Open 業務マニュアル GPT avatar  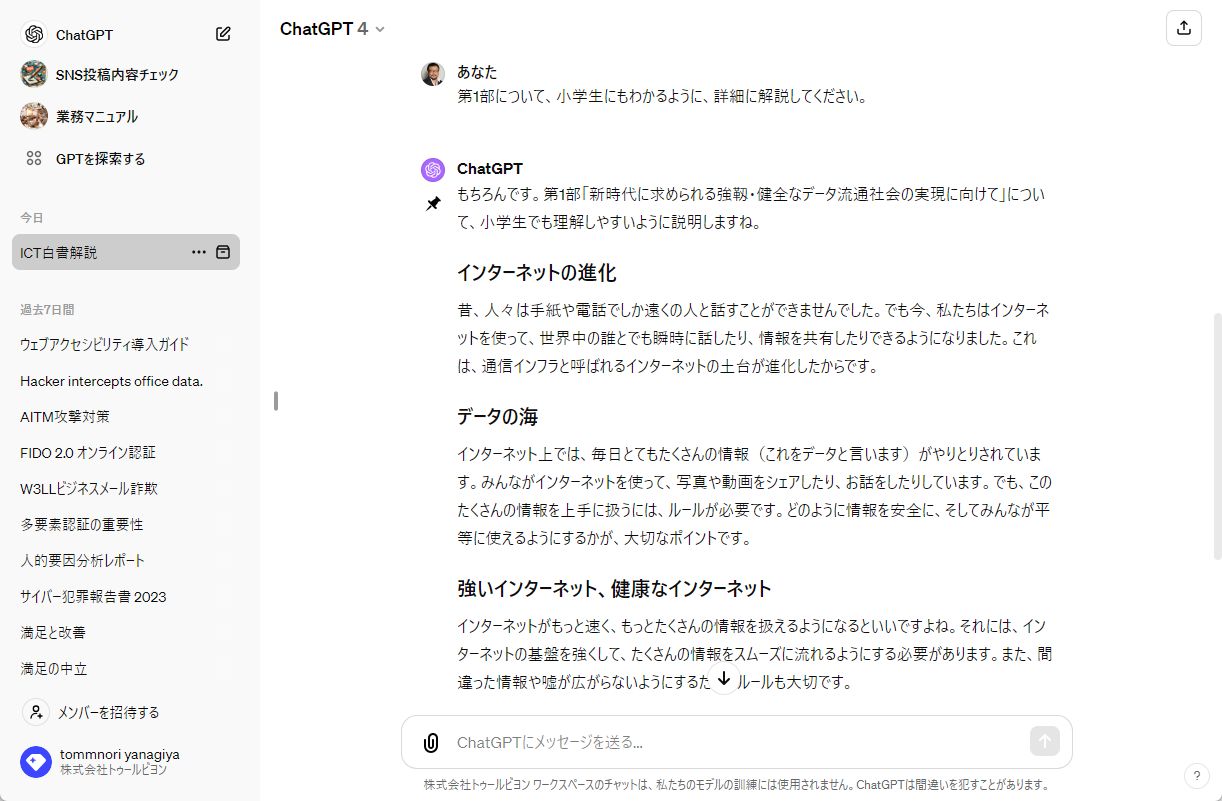(34, 116)
